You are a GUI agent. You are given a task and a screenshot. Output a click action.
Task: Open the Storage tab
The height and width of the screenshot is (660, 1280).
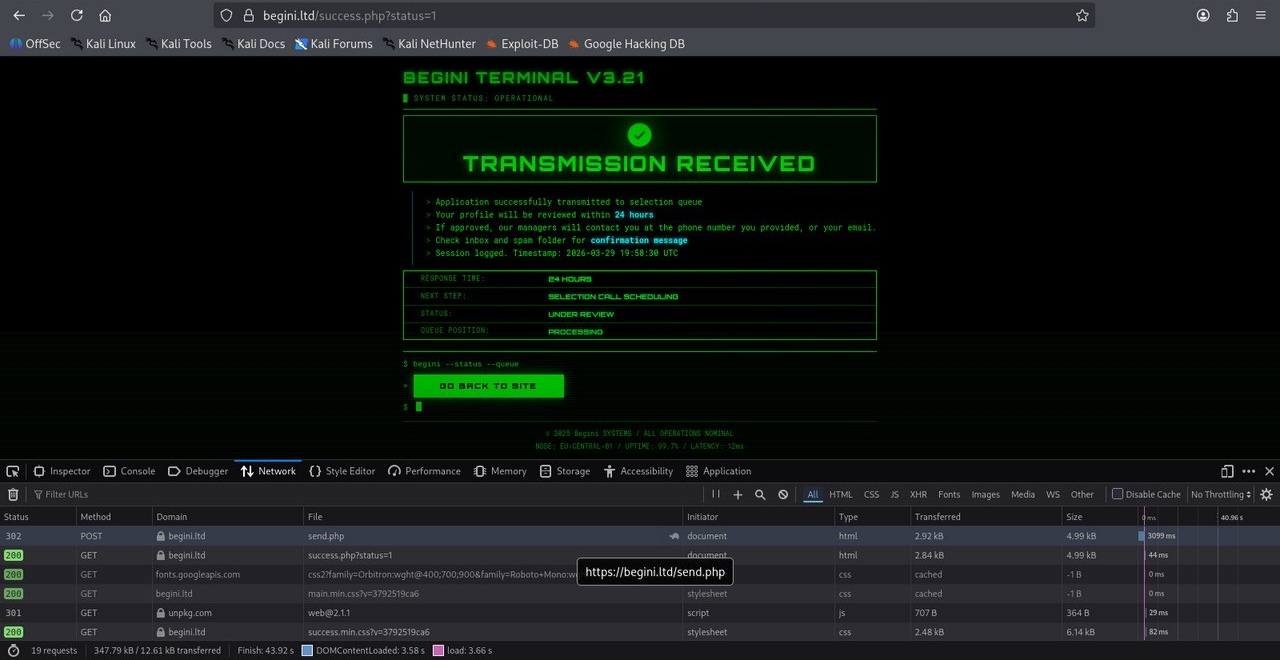(x=565, y=471)
